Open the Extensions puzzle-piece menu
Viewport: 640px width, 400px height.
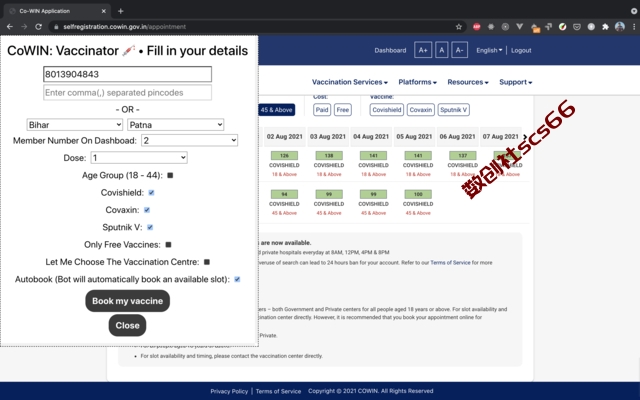[x=605, y=27]
